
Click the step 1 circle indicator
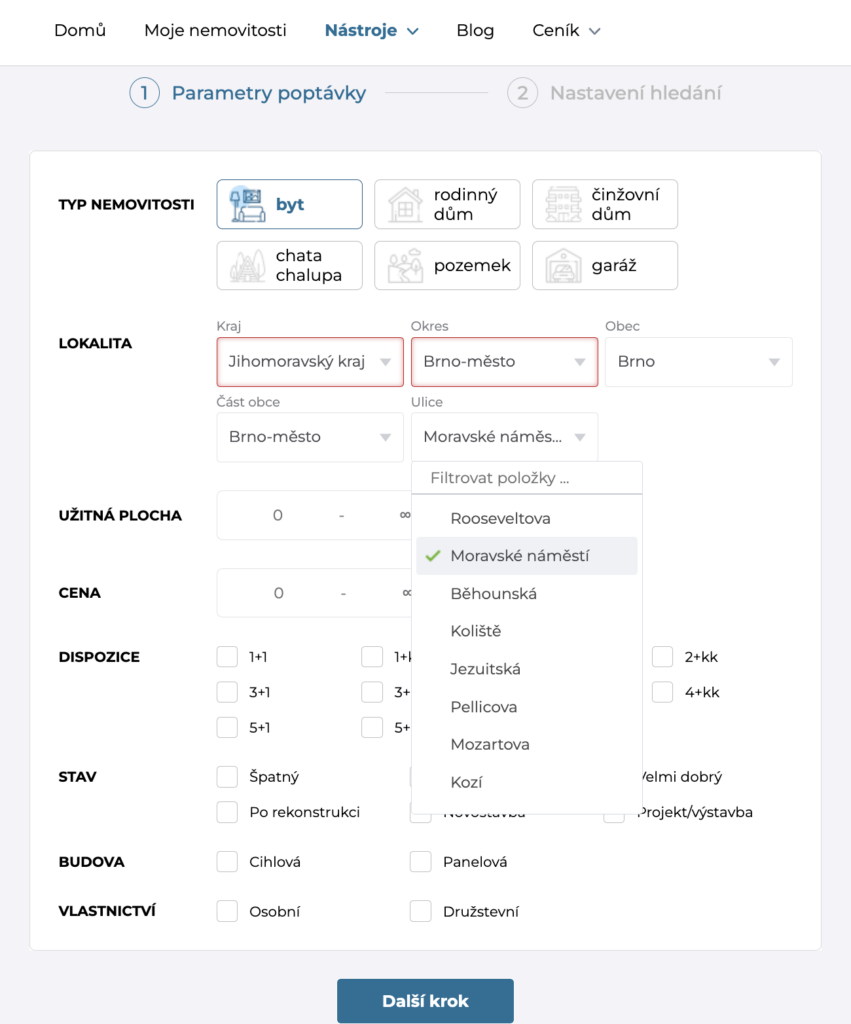[144, 93]
